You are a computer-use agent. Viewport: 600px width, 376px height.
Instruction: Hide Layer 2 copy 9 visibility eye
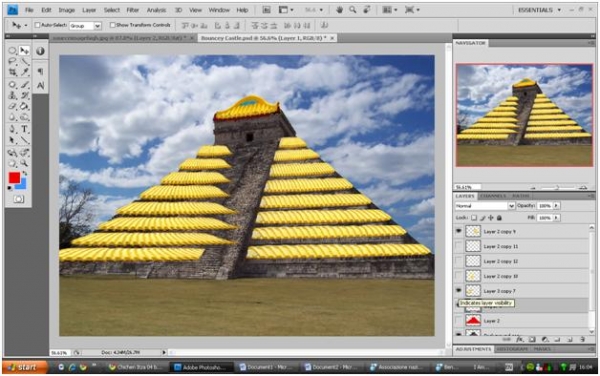pyautogui.click(x=458, y=231)
